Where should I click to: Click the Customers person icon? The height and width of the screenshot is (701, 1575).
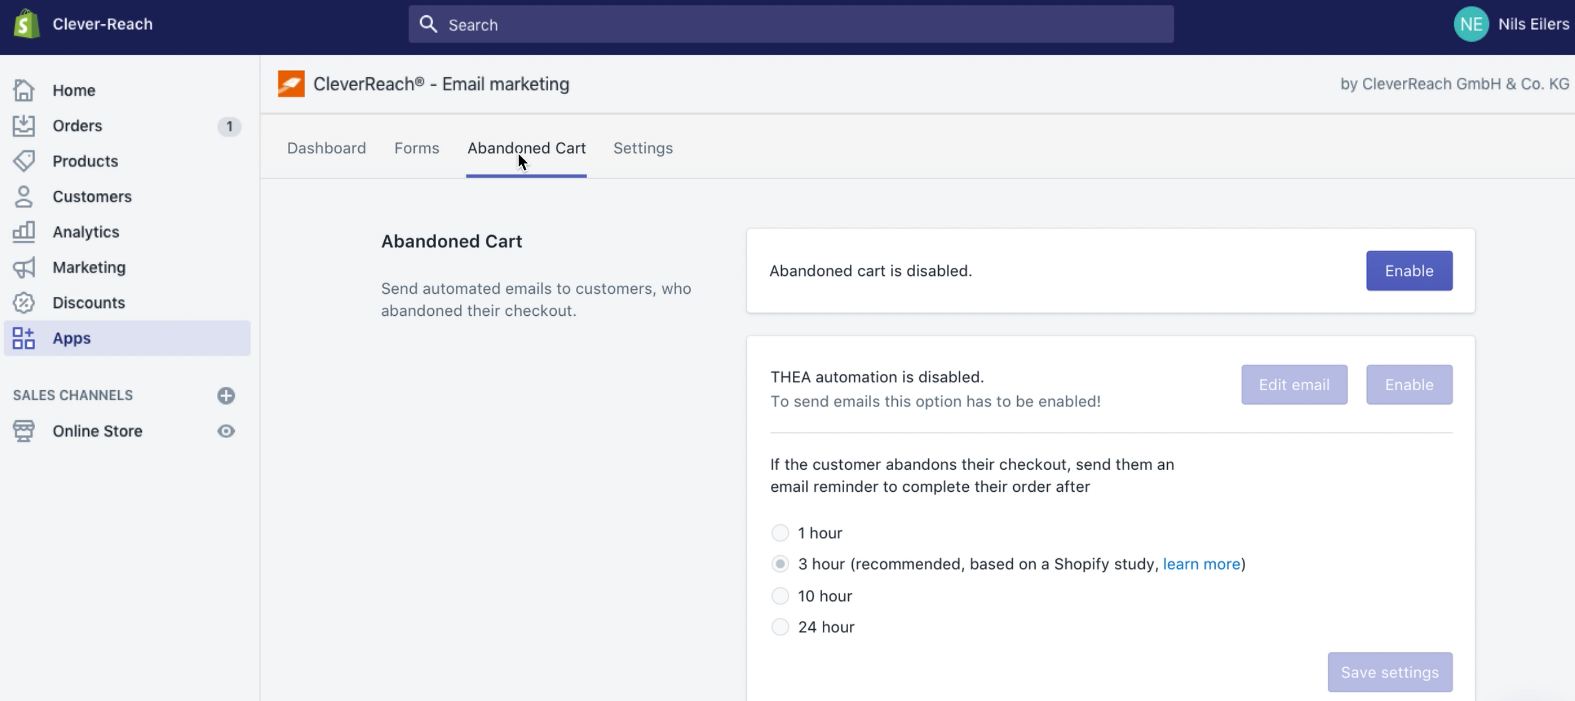pyautogui.click(x=24, y=197)
